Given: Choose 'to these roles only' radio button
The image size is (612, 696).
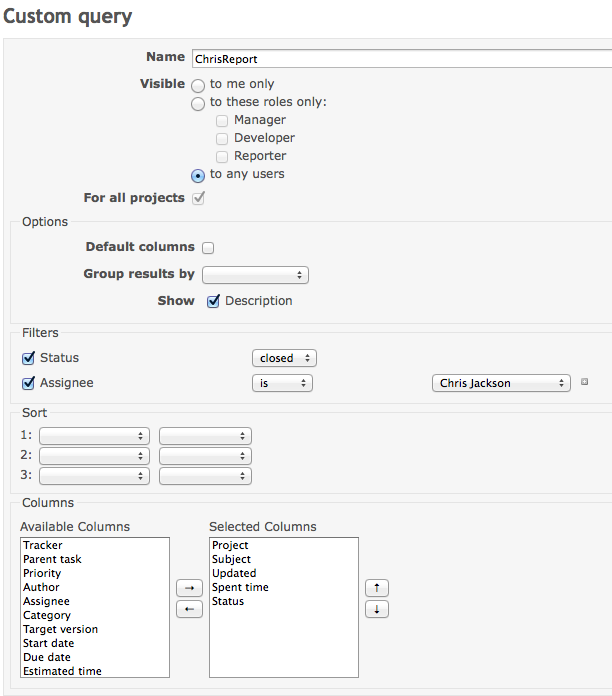Looking at the screenshot, I should tap(198, 103).
